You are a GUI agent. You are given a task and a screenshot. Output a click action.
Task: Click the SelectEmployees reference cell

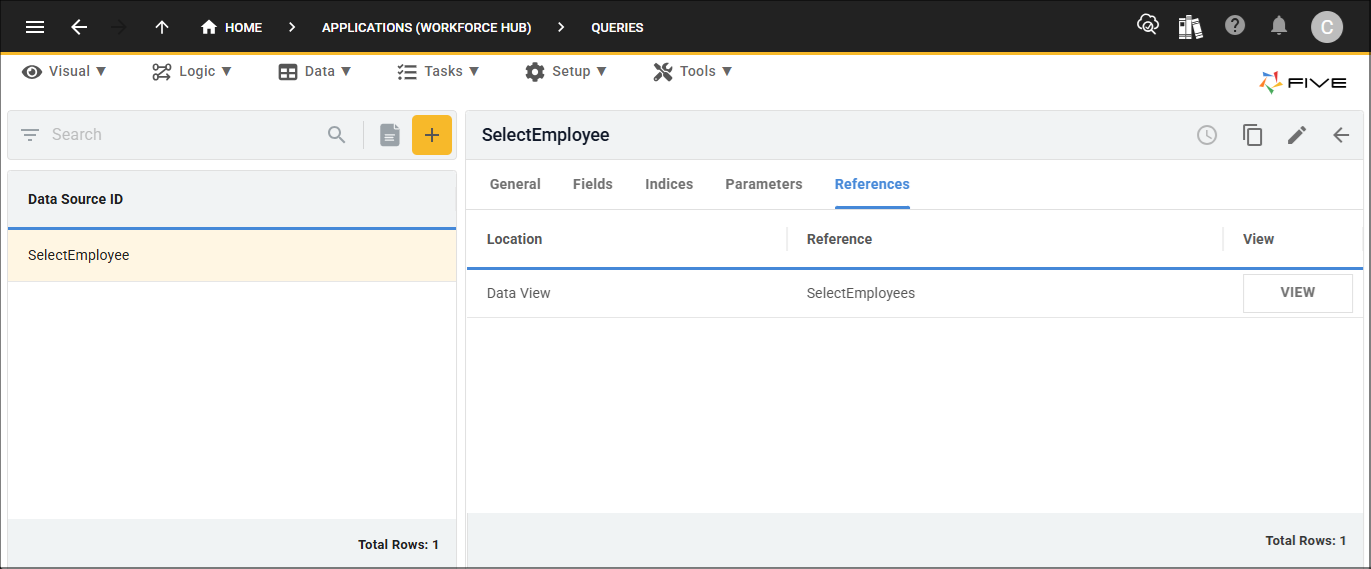point(1005,293)
